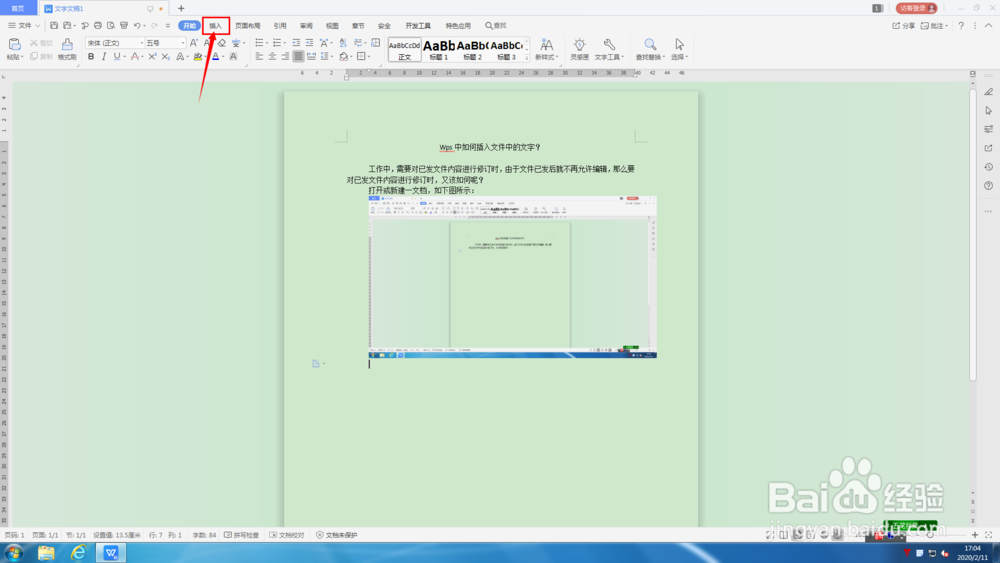Toggle 拼写检查 in status bar
The width and height of the screenshot is (1000, 563).
(x=241, y=535)
